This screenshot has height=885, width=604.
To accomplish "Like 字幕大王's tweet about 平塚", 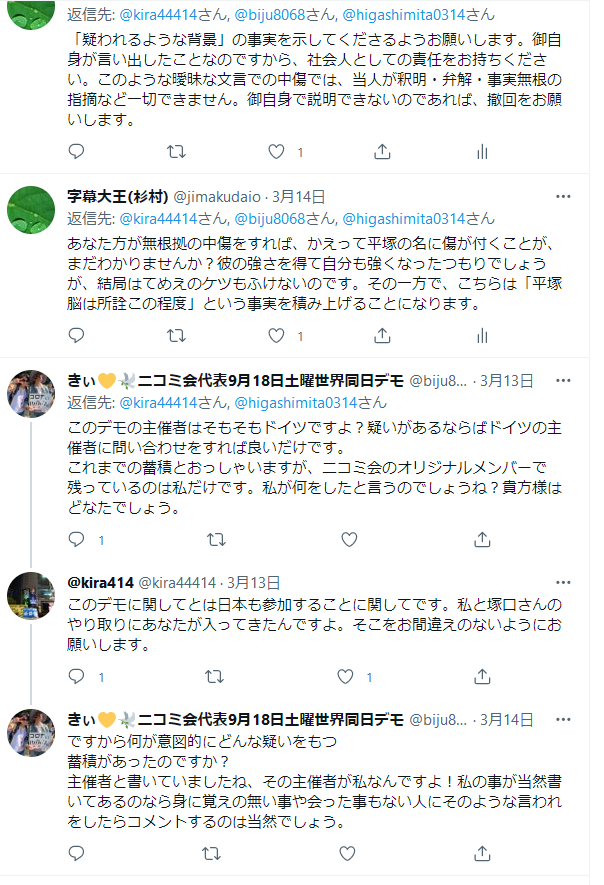I will pos(278,334).
